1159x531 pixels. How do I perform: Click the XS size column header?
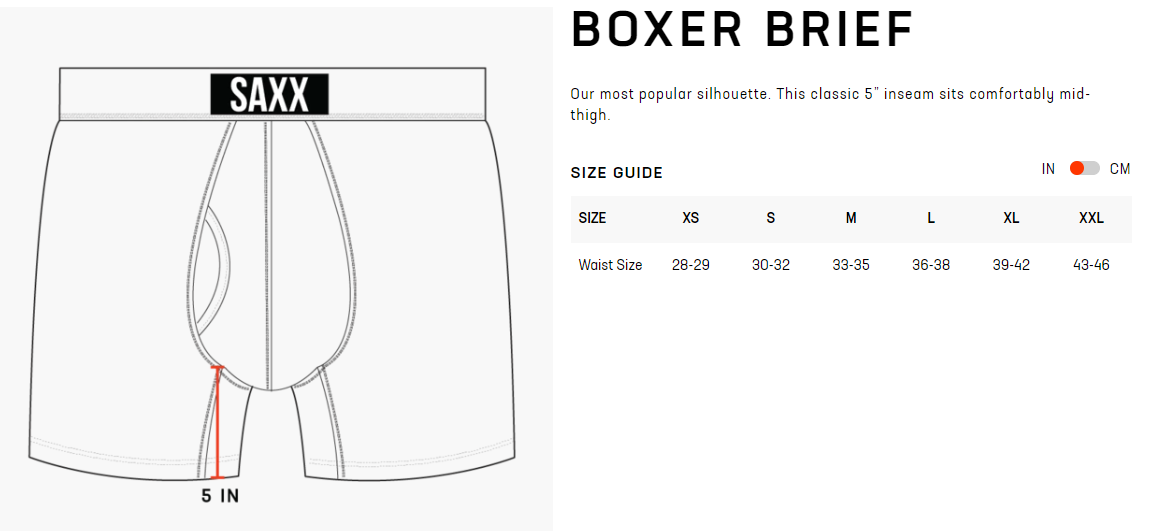[690, 218]
